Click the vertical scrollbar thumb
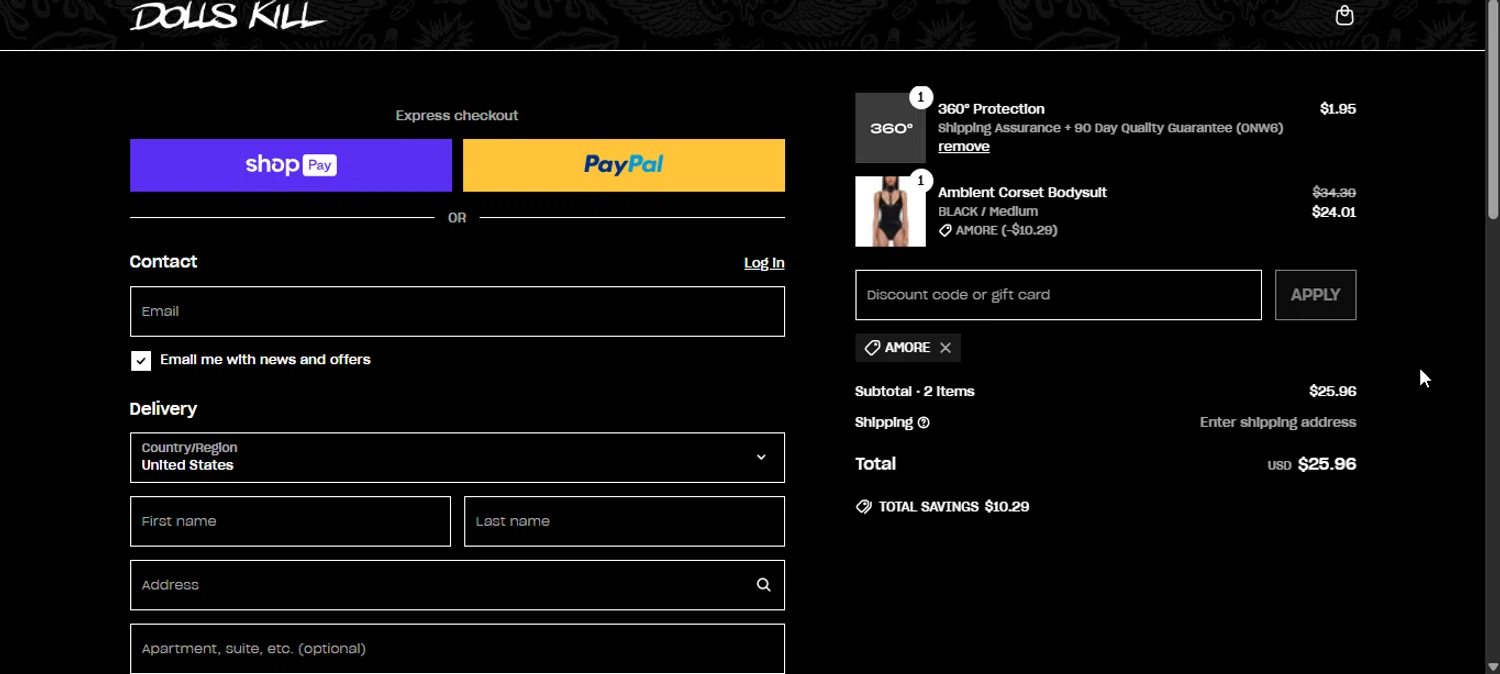 (x=1493, y=110)
